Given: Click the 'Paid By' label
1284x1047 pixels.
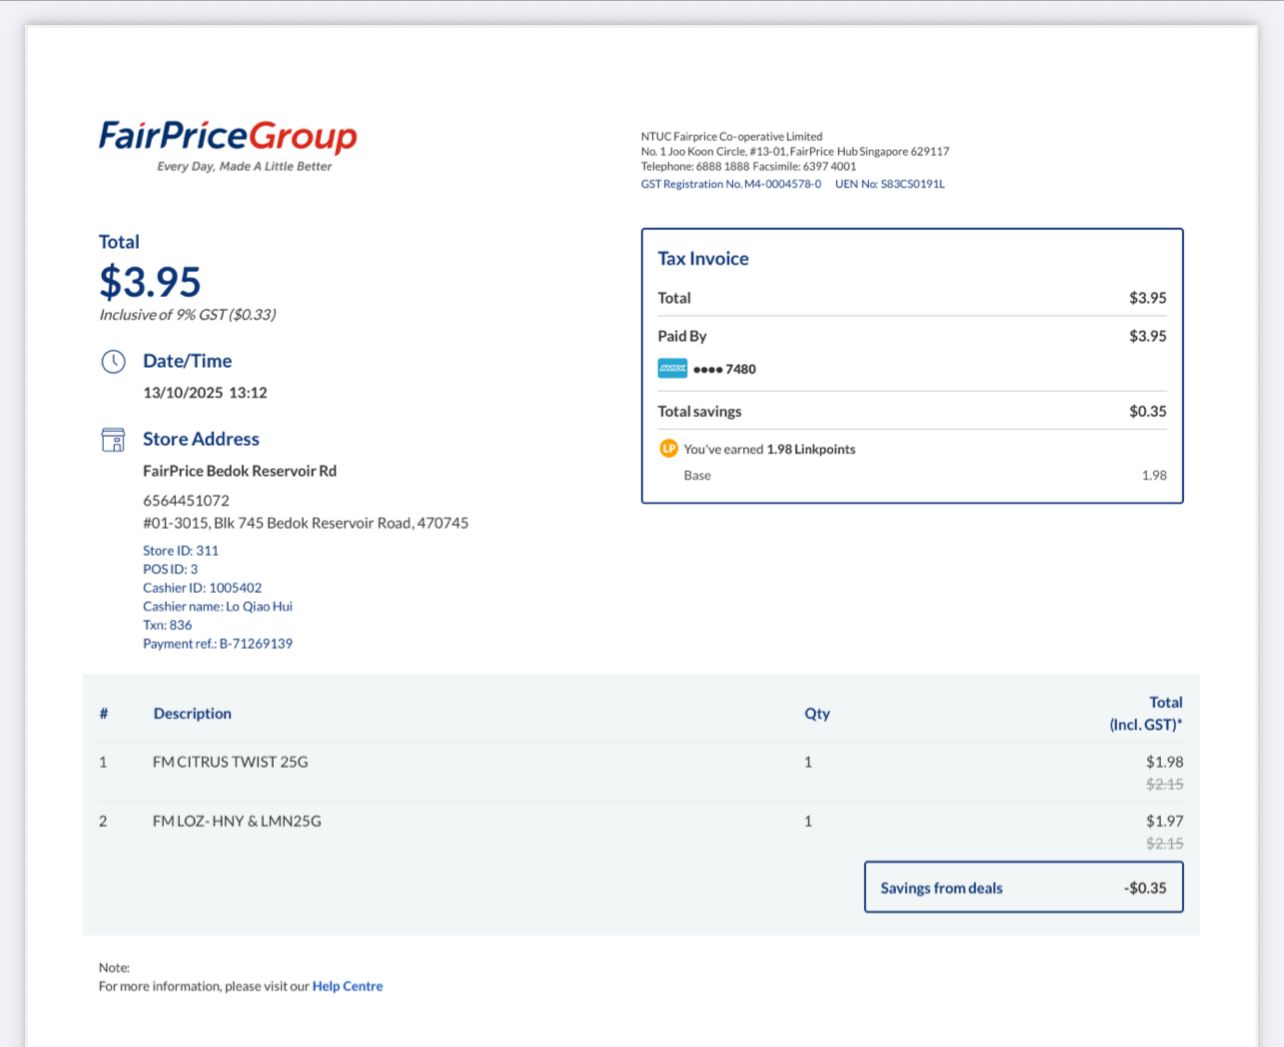Looking at the screenshot, I should (682, 336).
